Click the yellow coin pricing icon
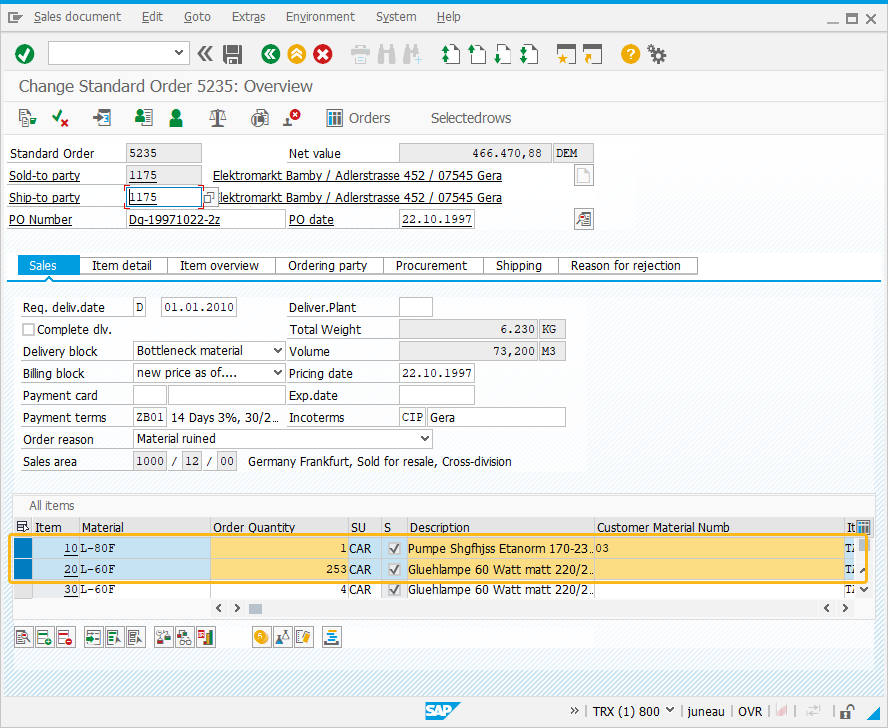Image resolution: width=888 pixels, height=728 pixels. 261,637
